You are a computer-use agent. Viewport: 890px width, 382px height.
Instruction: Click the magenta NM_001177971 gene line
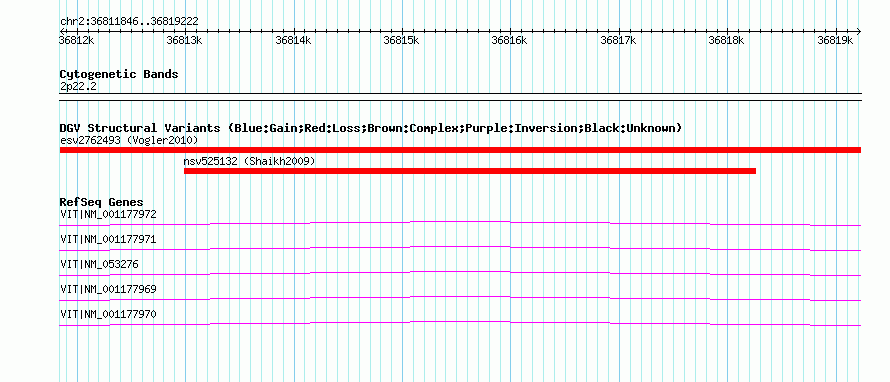pos(460,248)
